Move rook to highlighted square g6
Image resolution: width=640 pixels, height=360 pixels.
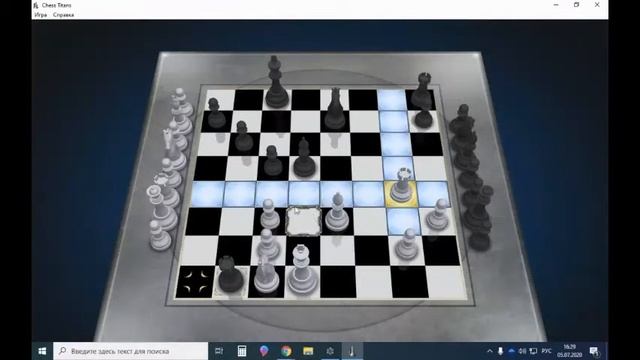pyautogui.click(x=396, y=144)
